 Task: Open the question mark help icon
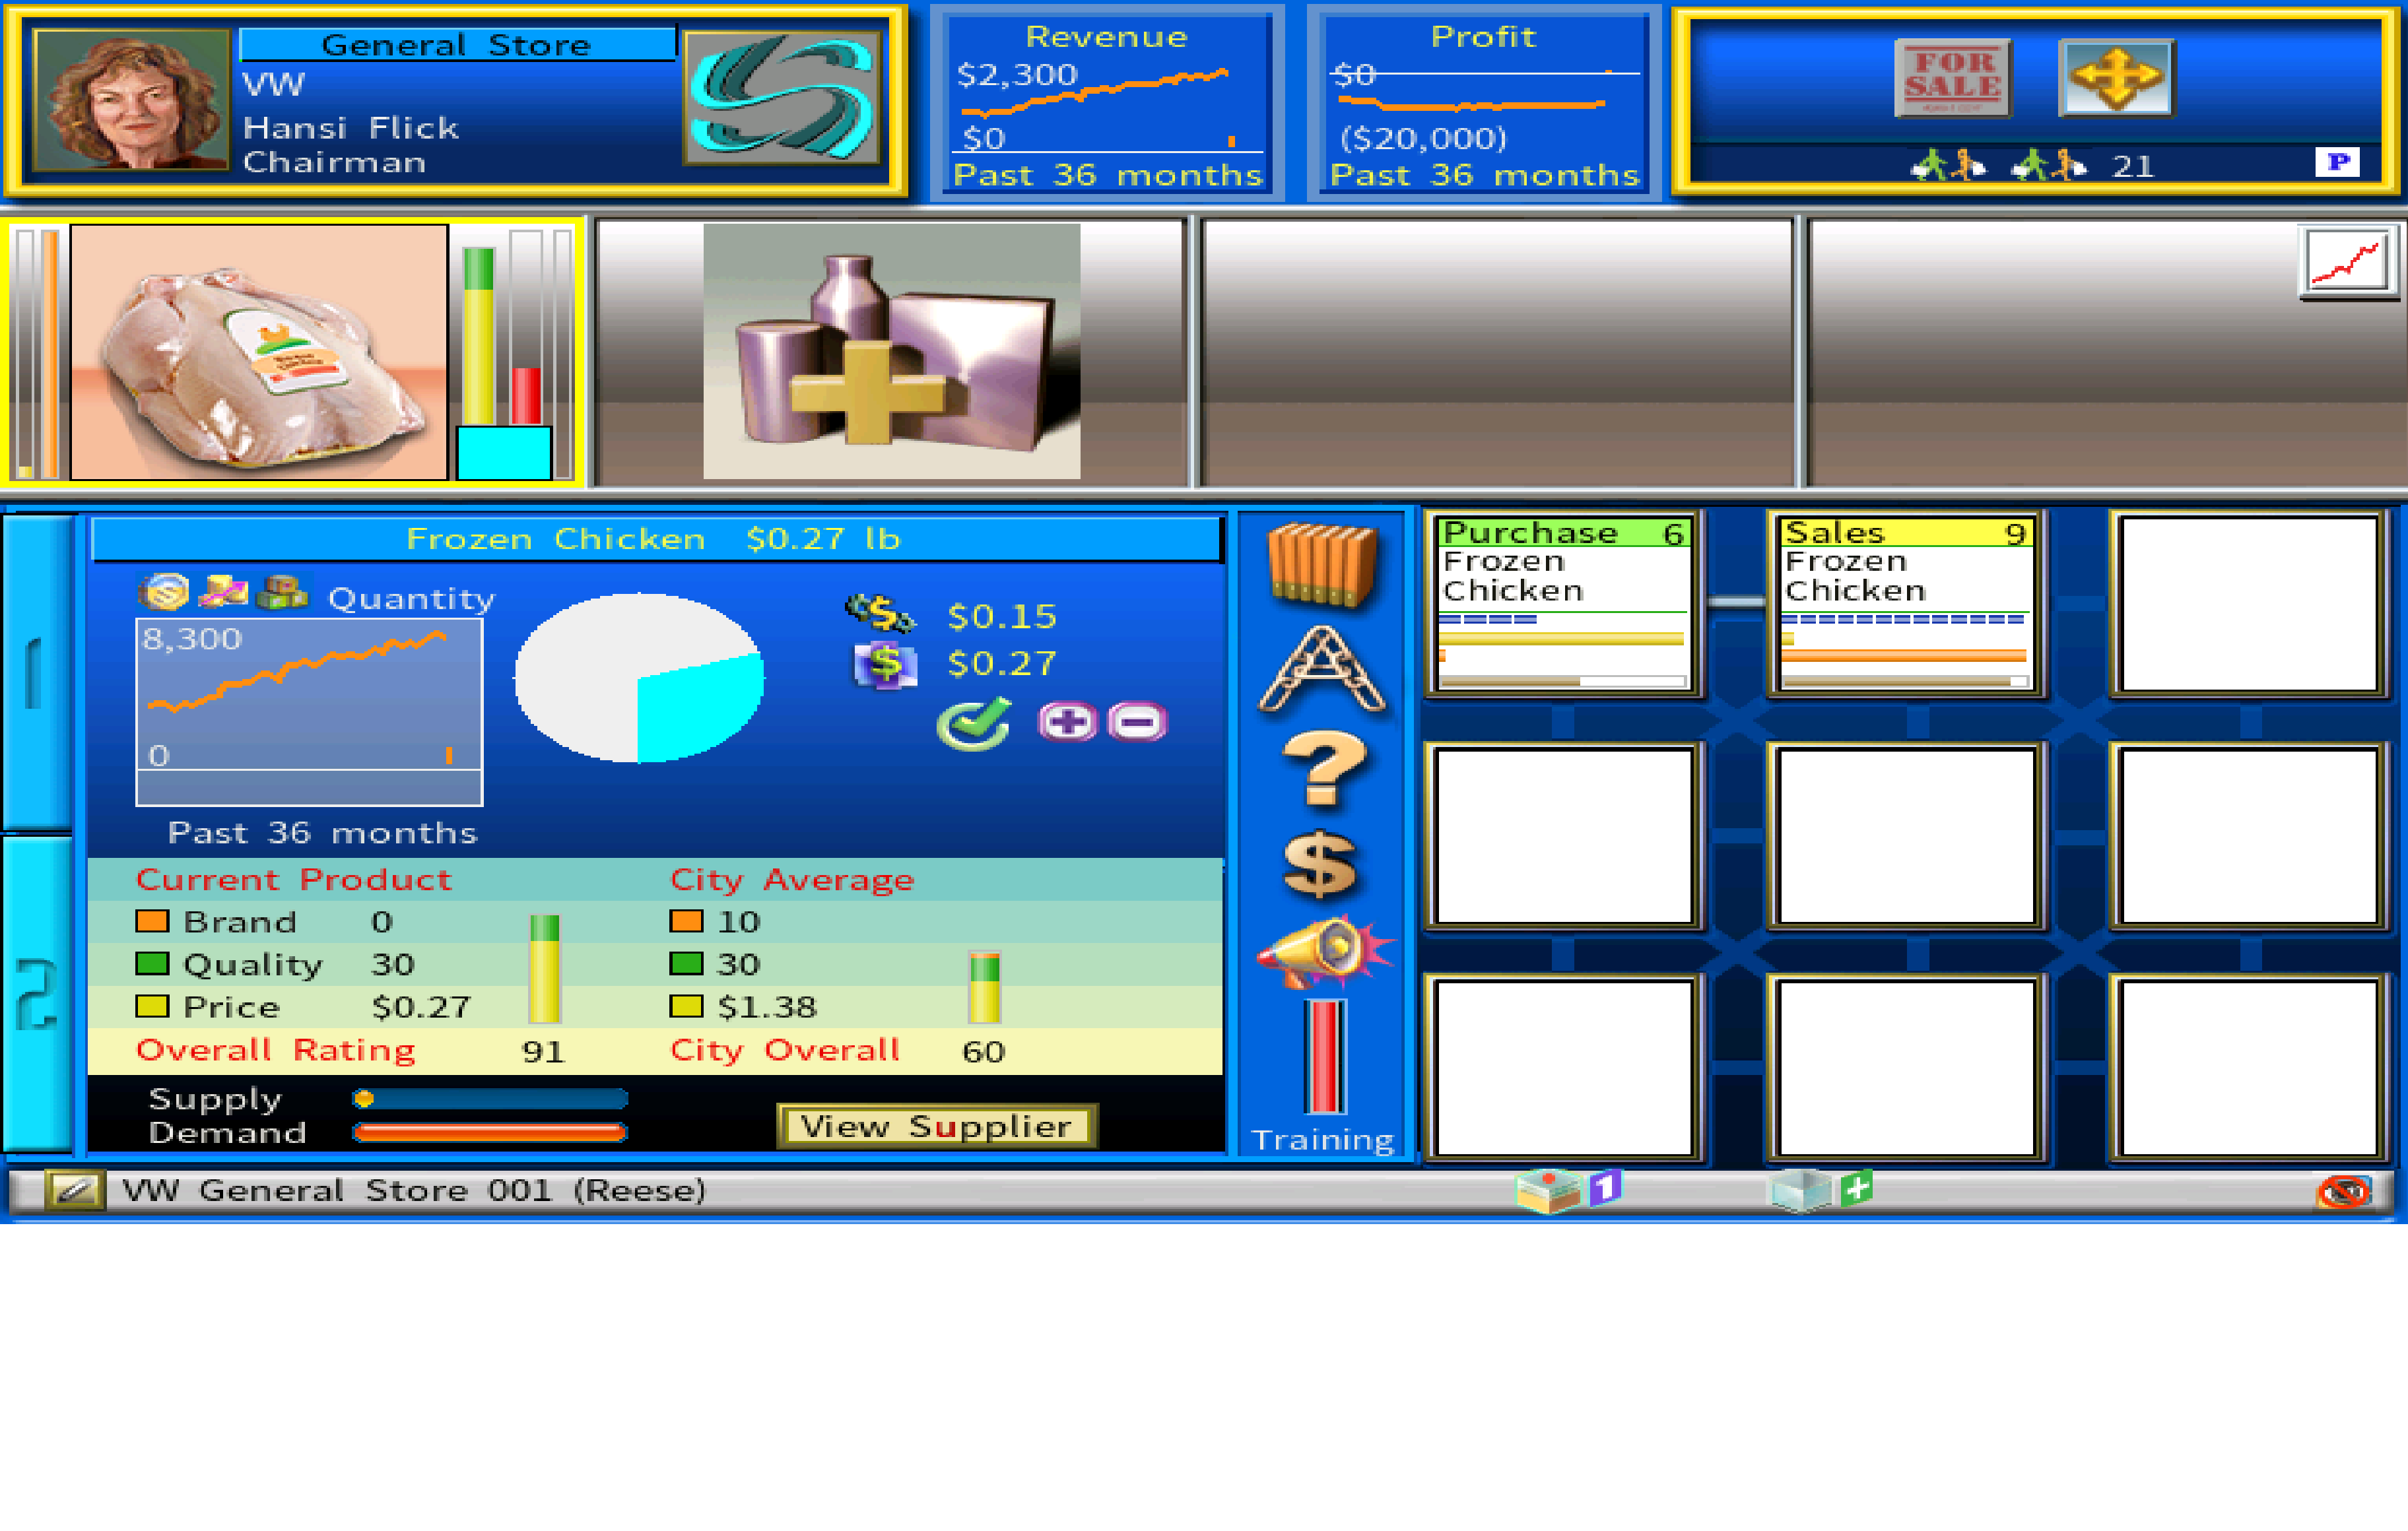click(x=1323, y=768)
